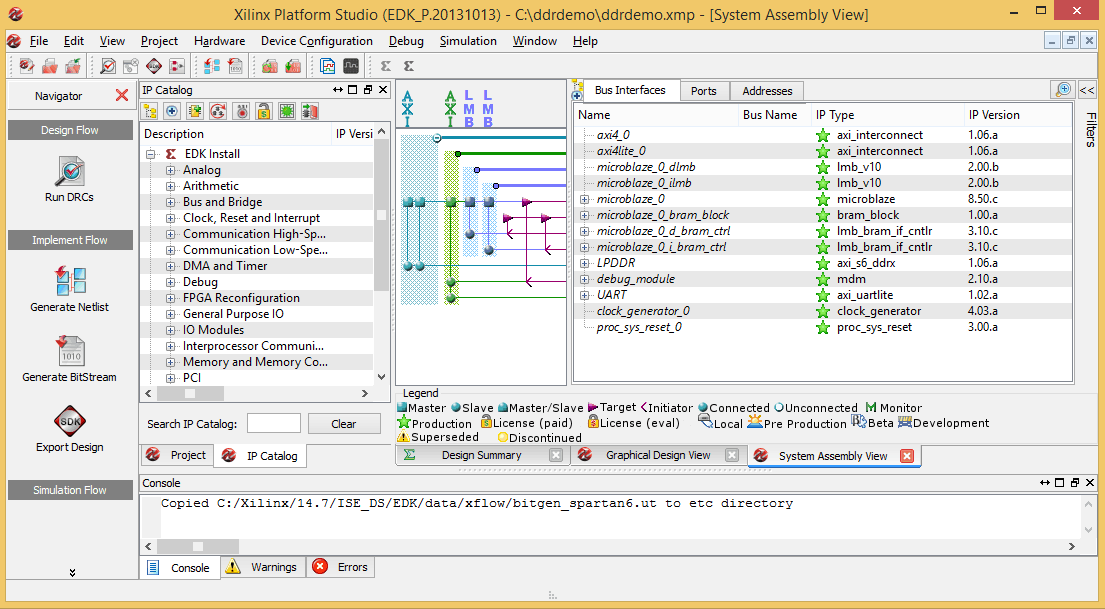Viewport: 1105px width, 609px height.
Task: Select the hierarchy view icon in IP Catalog toolbar
Action: pos(151,110)
